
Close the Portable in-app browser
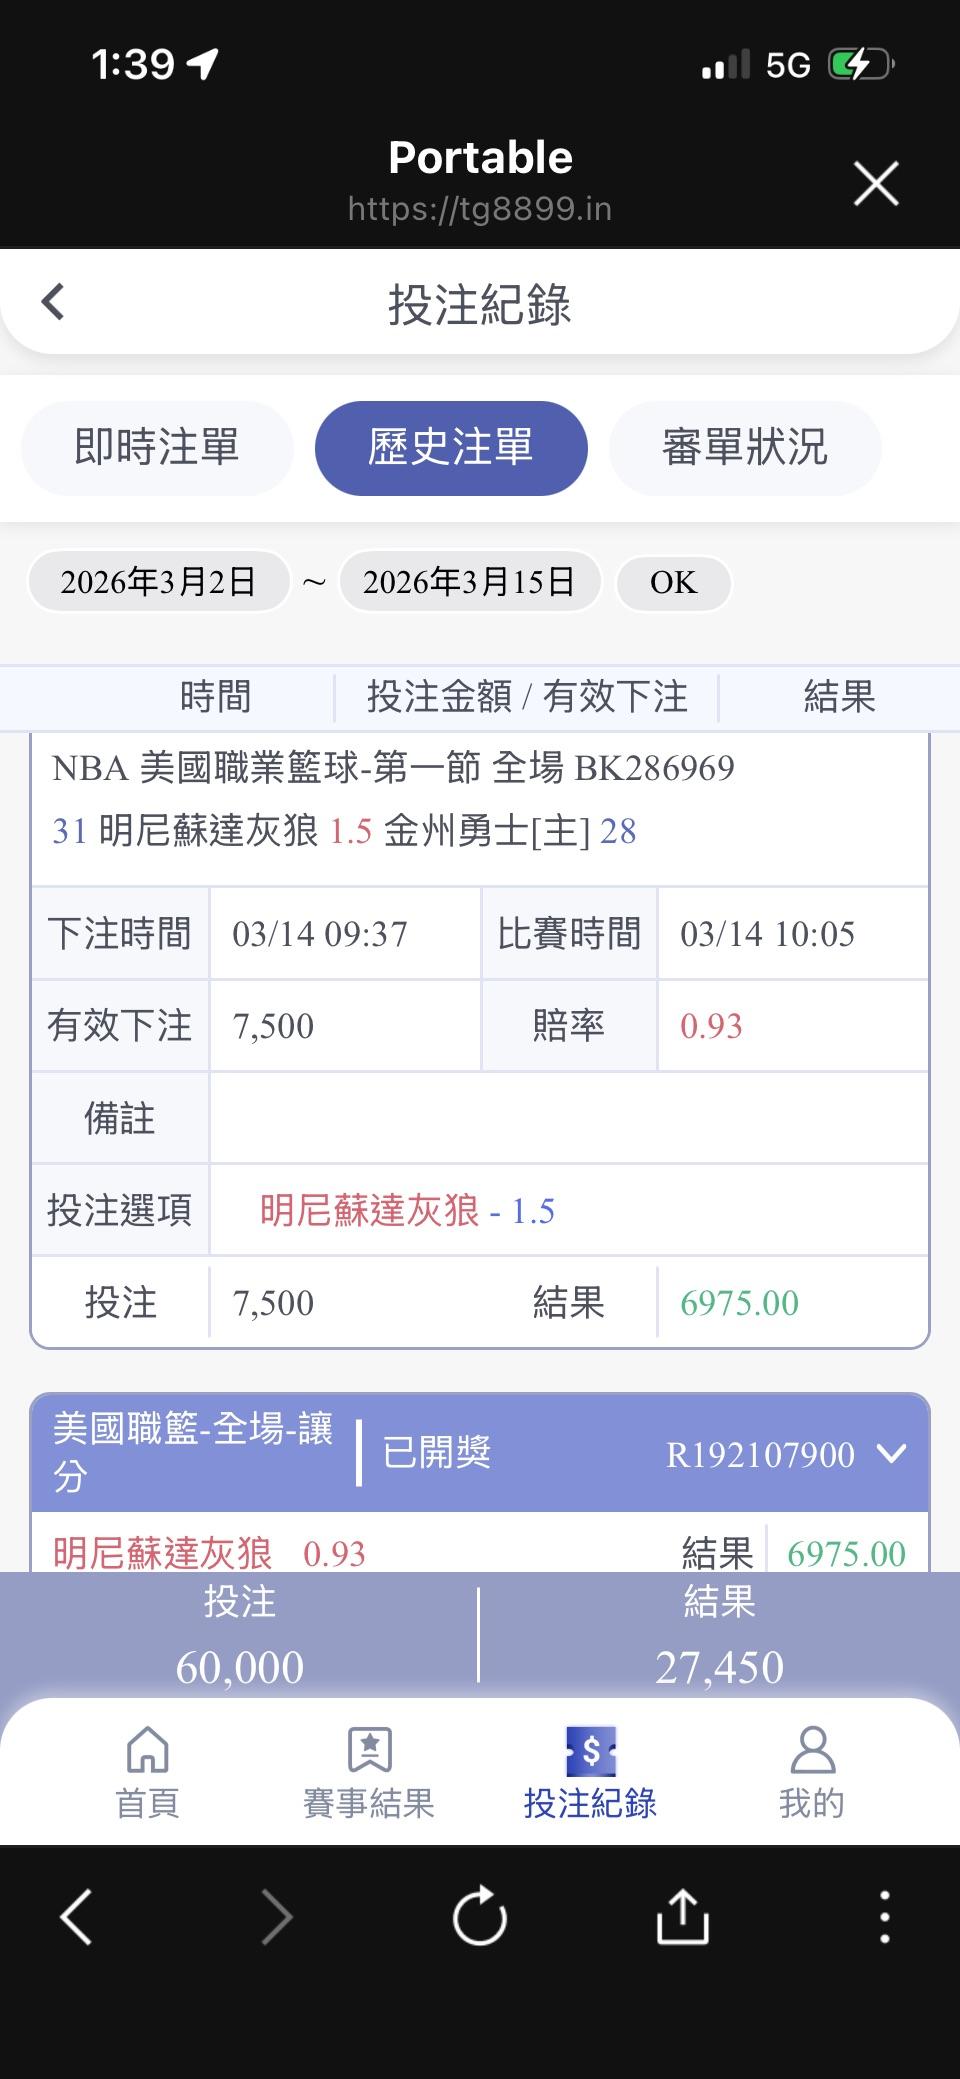[876, 184]
